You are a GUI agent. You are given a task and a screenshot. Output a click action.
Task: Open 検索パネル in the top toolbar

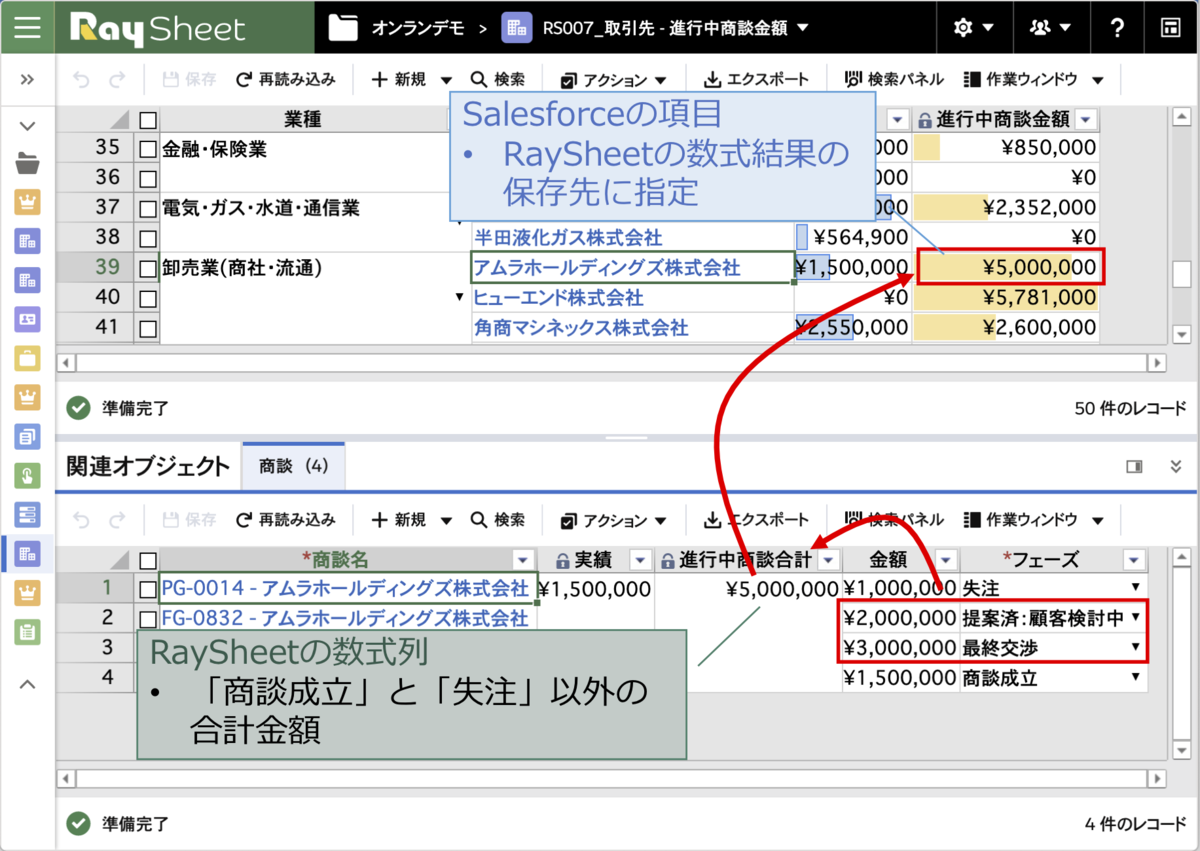click(x=894, y=79)
